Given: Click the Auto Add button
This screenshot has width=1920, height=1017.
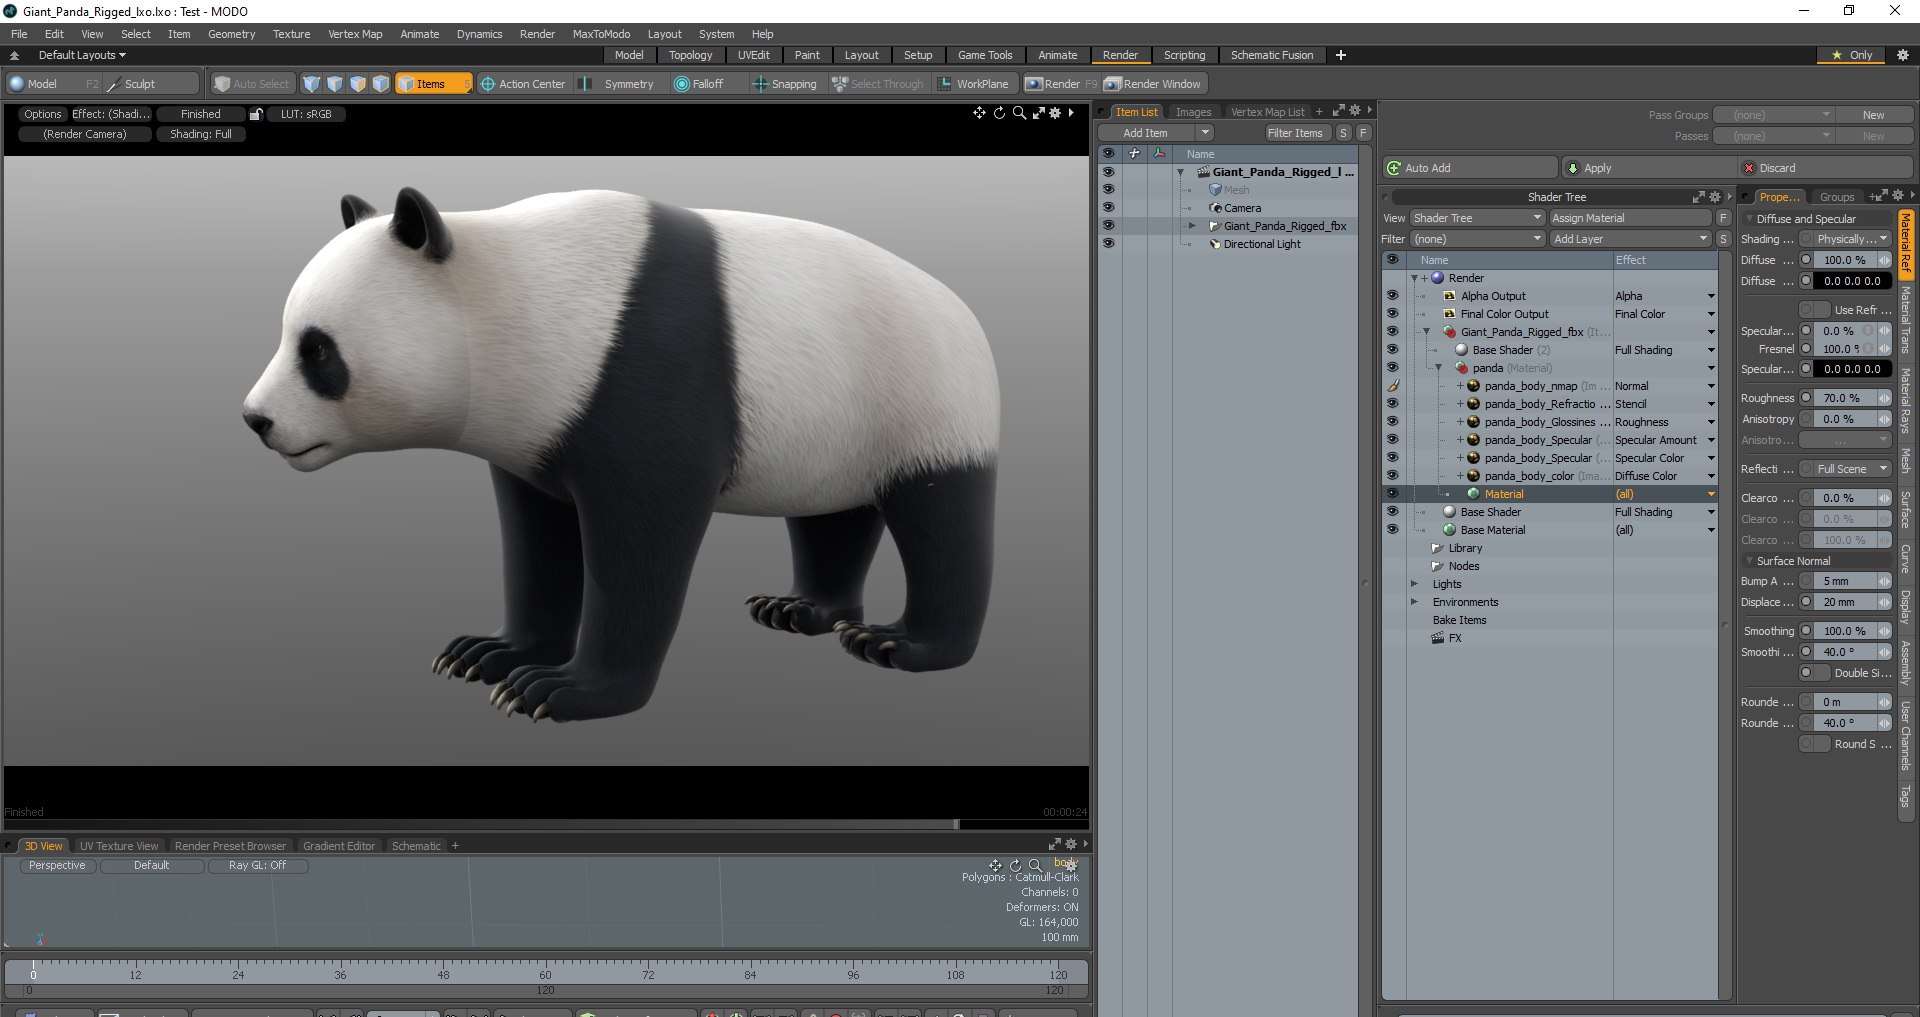Looking at the screenshot, I should 1470,168.
